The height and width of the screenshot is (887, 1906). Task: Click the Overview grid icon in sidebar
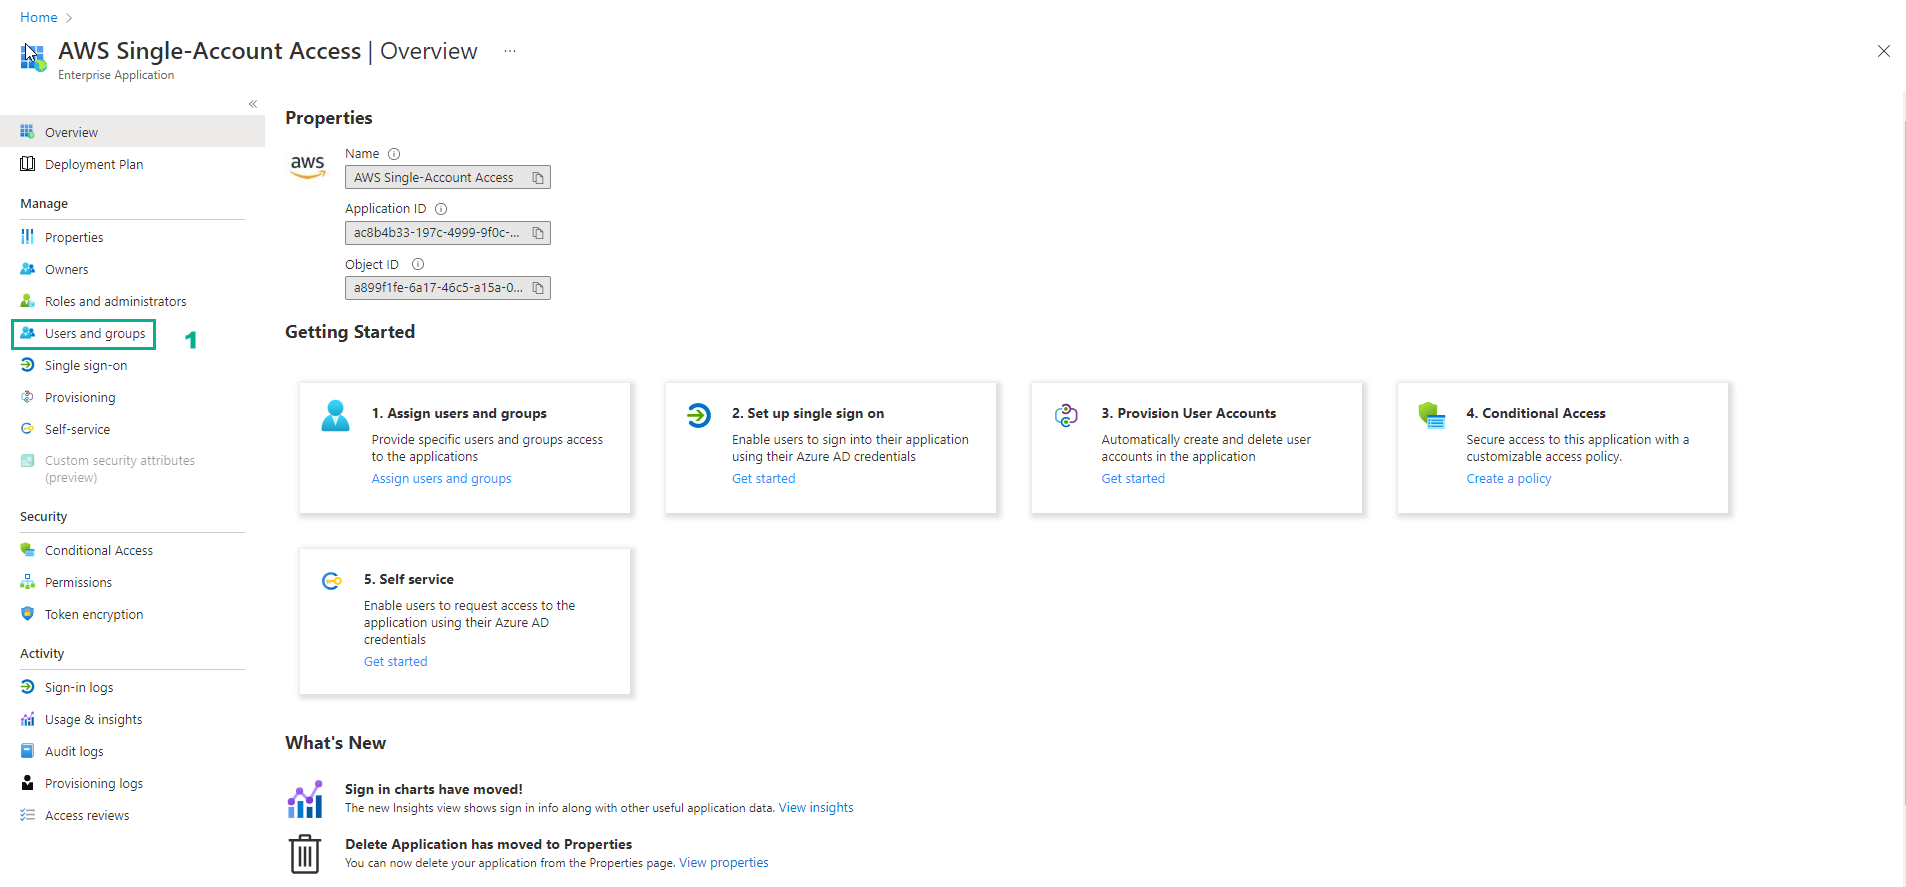[x=27, y=131]
